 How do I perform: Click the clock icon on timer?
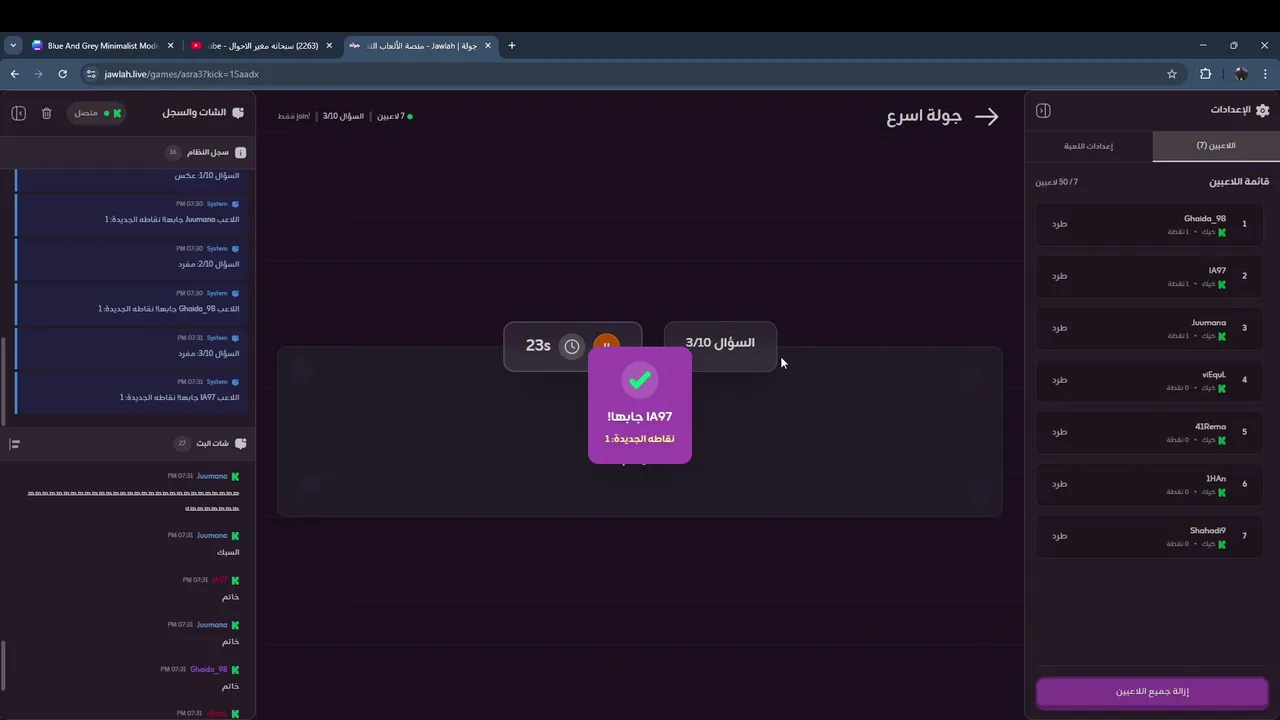[572, 346]
